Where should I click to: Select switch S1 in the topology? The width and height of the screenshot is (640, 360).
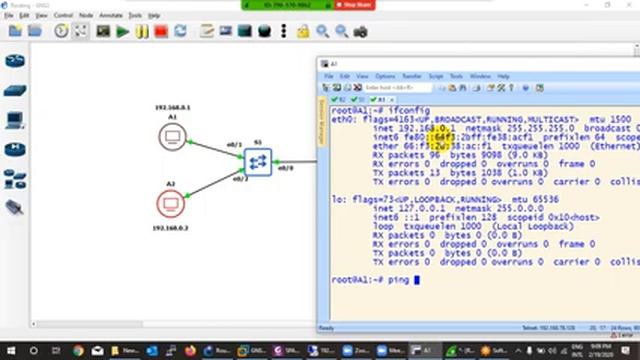coord(258,162)
